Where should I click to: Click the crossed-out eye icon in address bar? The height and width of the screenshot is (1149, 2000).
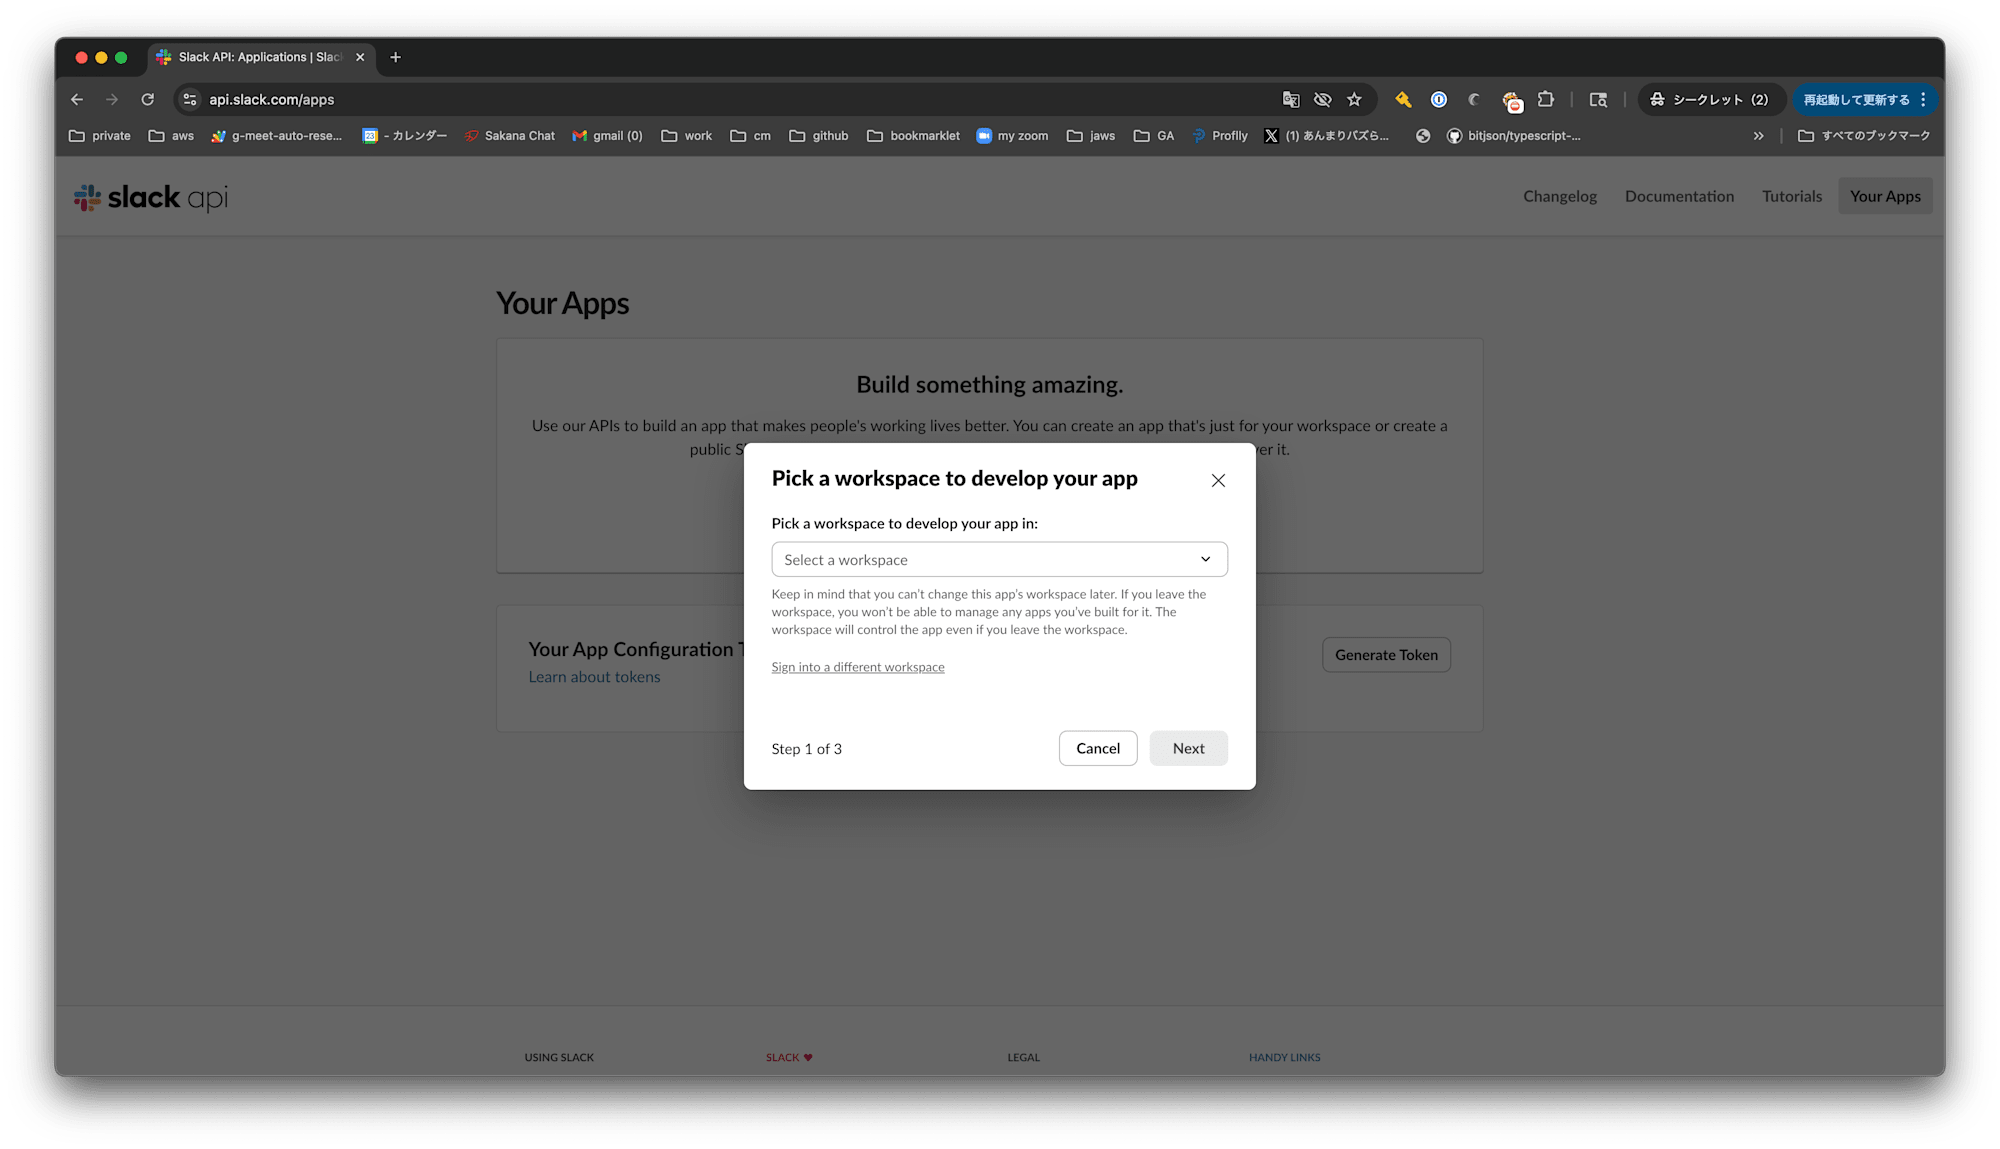coord(1323,99)
